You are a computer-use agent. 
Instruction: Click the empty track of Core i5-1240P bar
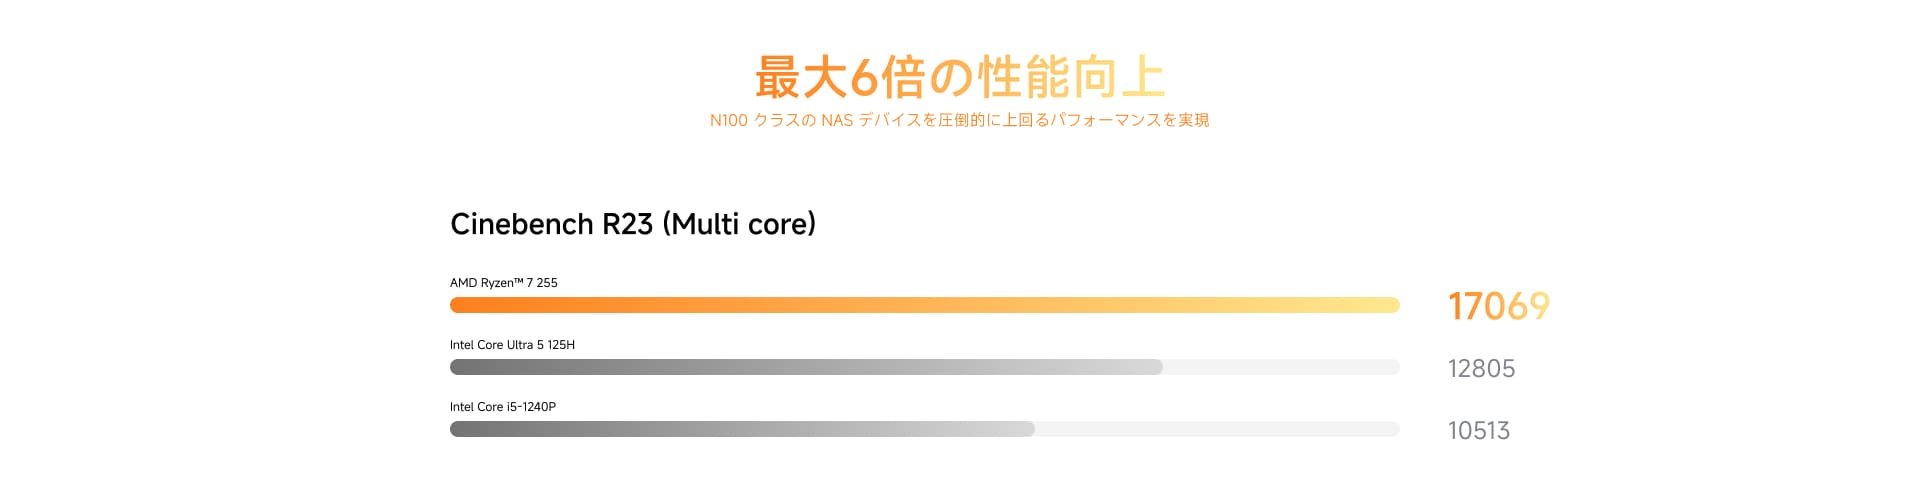click(1216, 429)
